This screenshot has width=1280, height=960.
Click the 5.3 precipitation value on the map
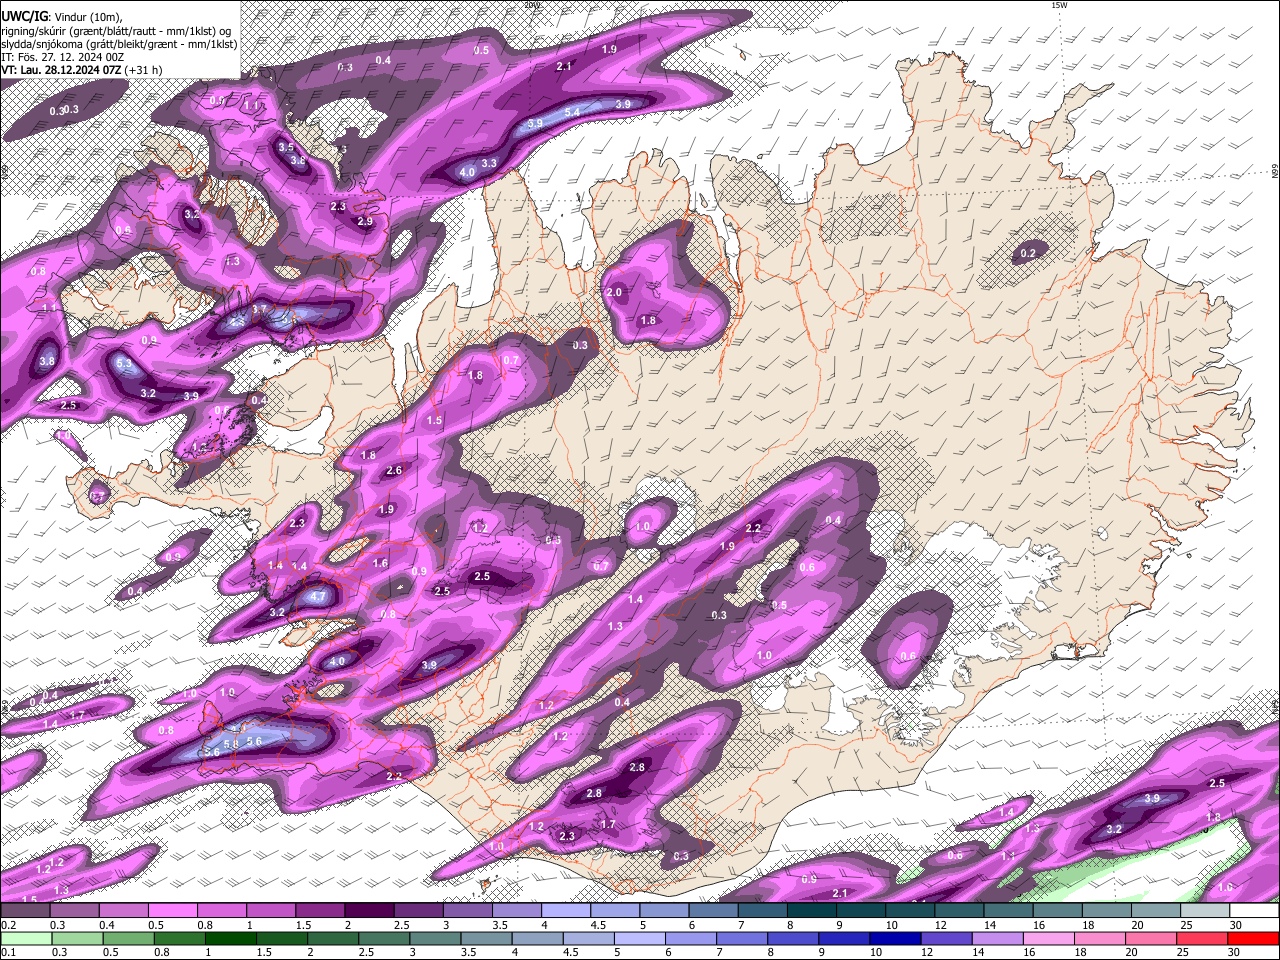coord(124,364)
